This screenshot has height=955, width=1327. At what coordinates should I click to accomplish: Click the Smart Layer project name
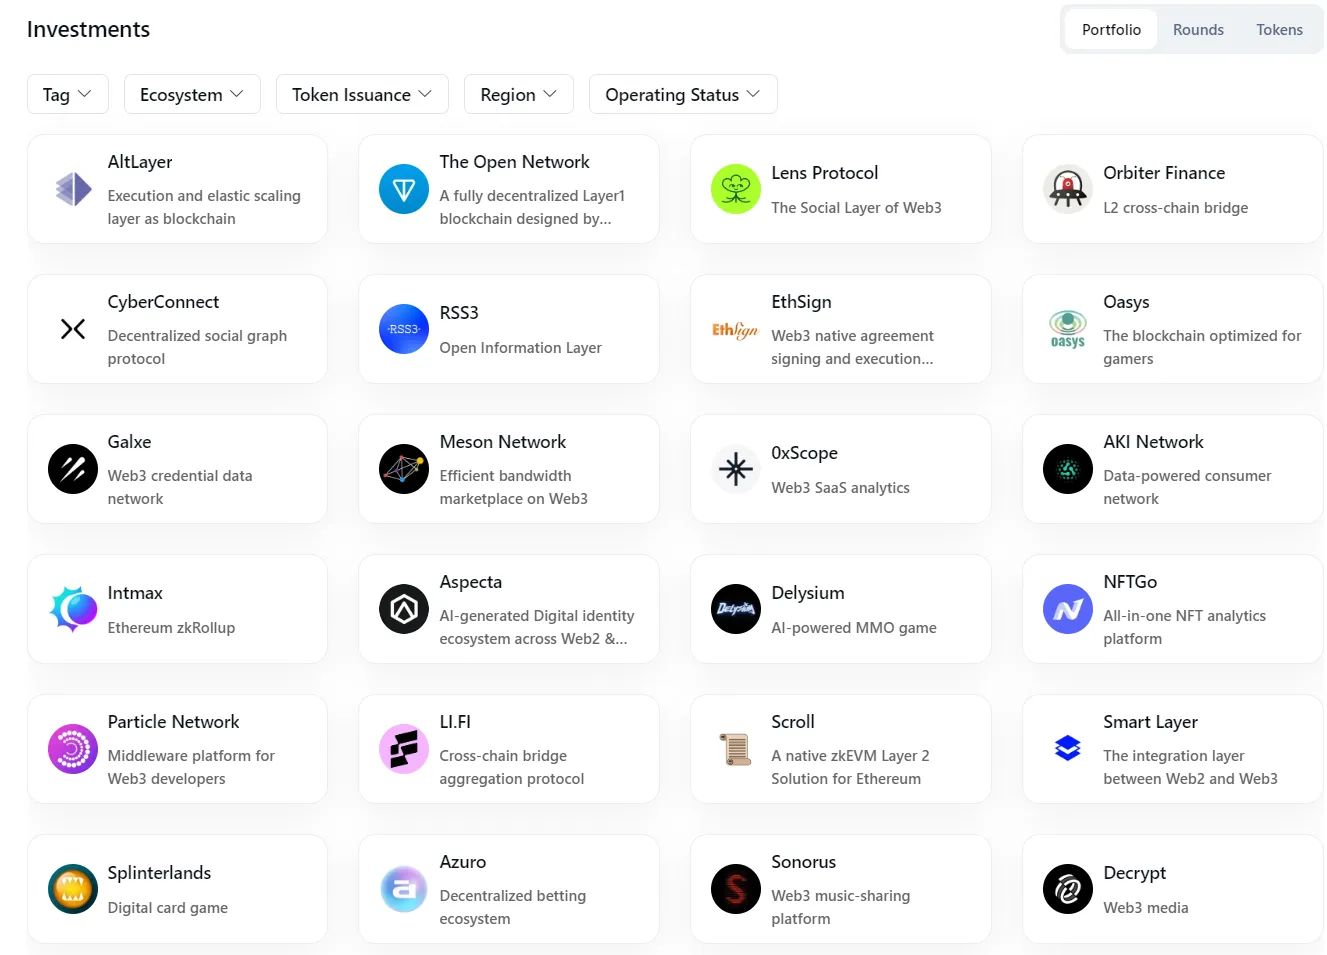(x=1150, y=722)
